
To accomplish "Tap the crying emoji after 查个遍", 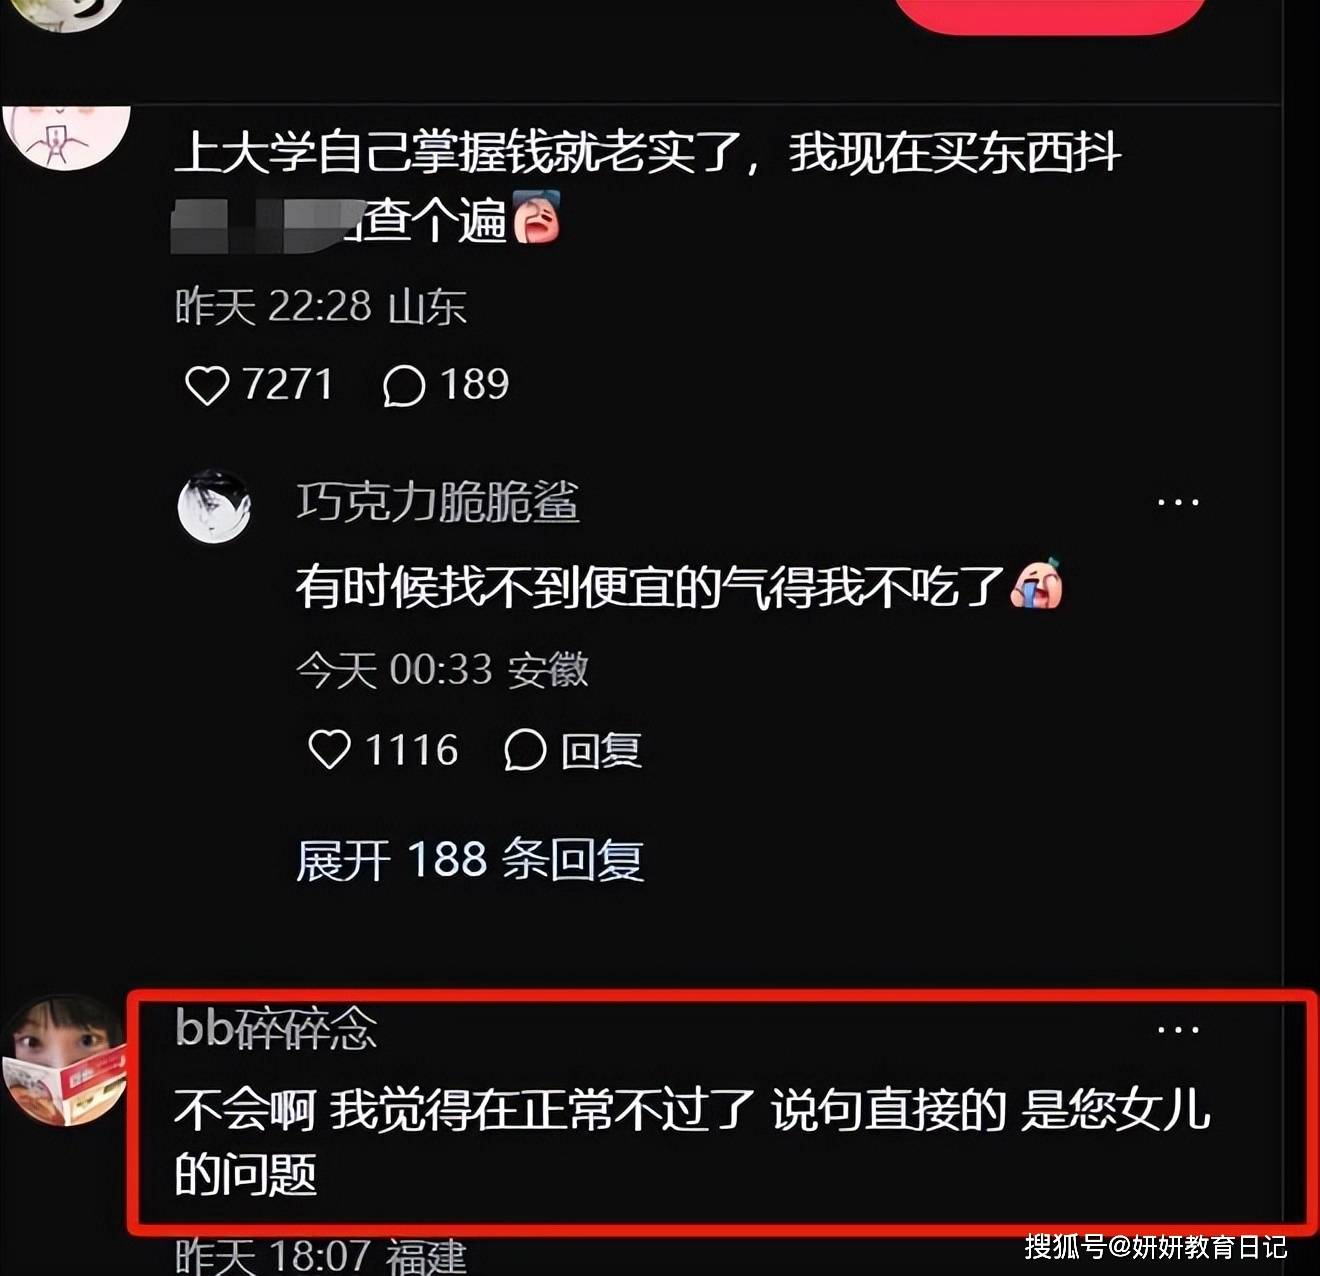I will [x=537, y=217].
